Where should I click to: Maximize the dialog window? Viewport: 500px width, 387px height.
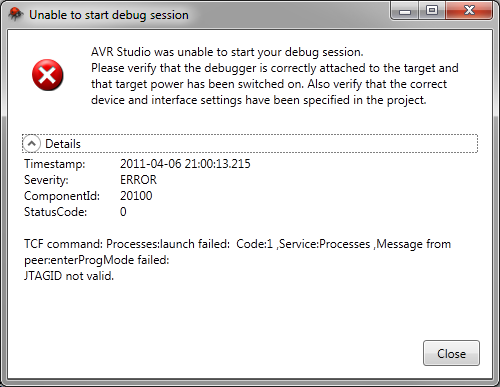tap(432, 11)
